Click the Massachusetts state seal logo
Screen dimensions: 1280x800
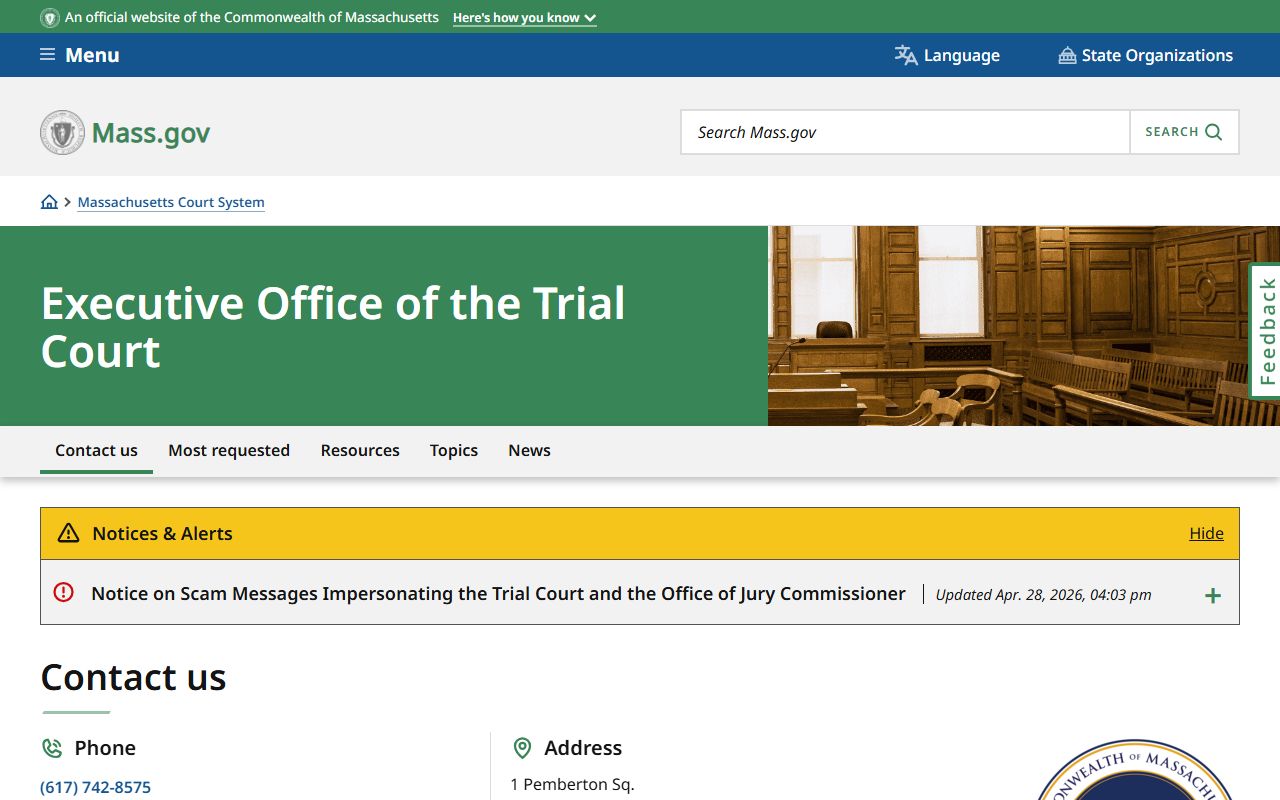click(x=62, y=132)
